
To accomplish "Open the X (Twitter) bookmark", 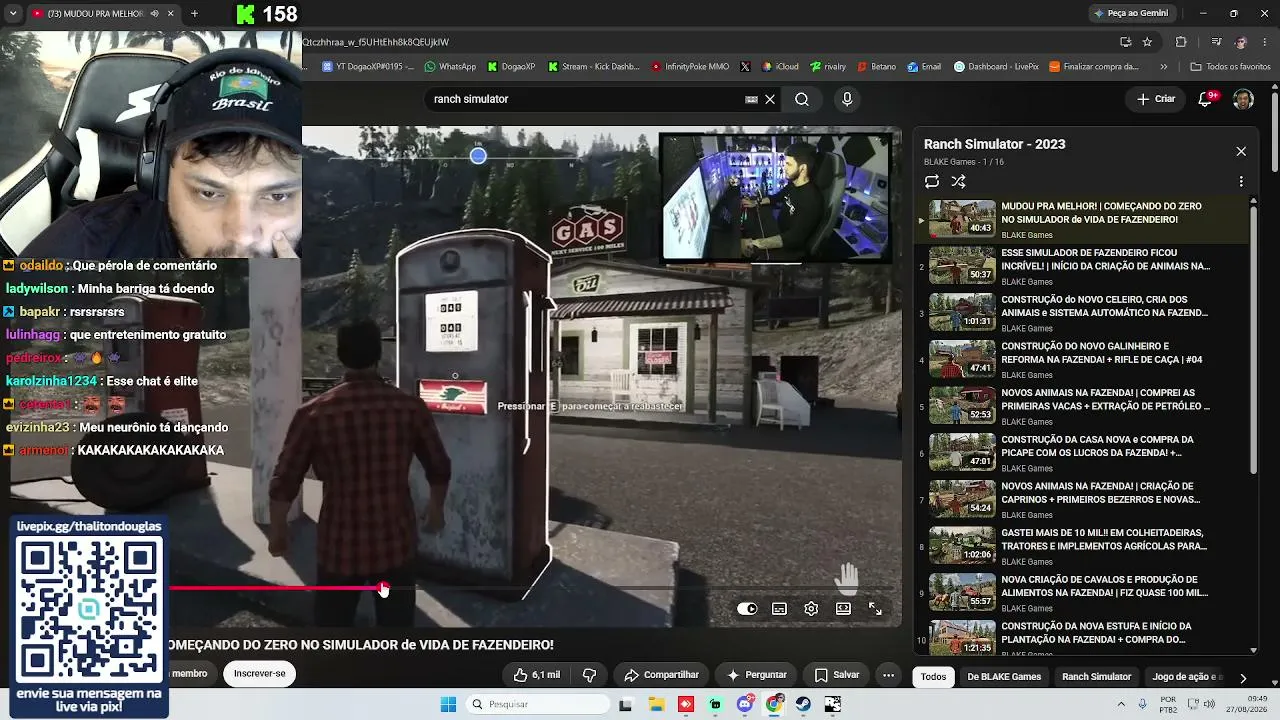I will pyautogui.click(x=745, y=67).
